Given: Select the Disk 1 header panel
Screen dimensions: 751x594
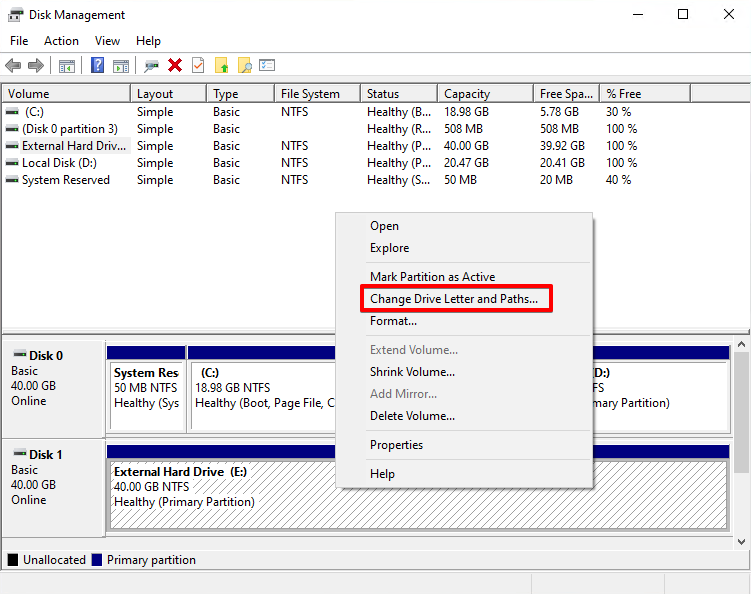Looking at the screenshot, I should (x=54, y=487).
